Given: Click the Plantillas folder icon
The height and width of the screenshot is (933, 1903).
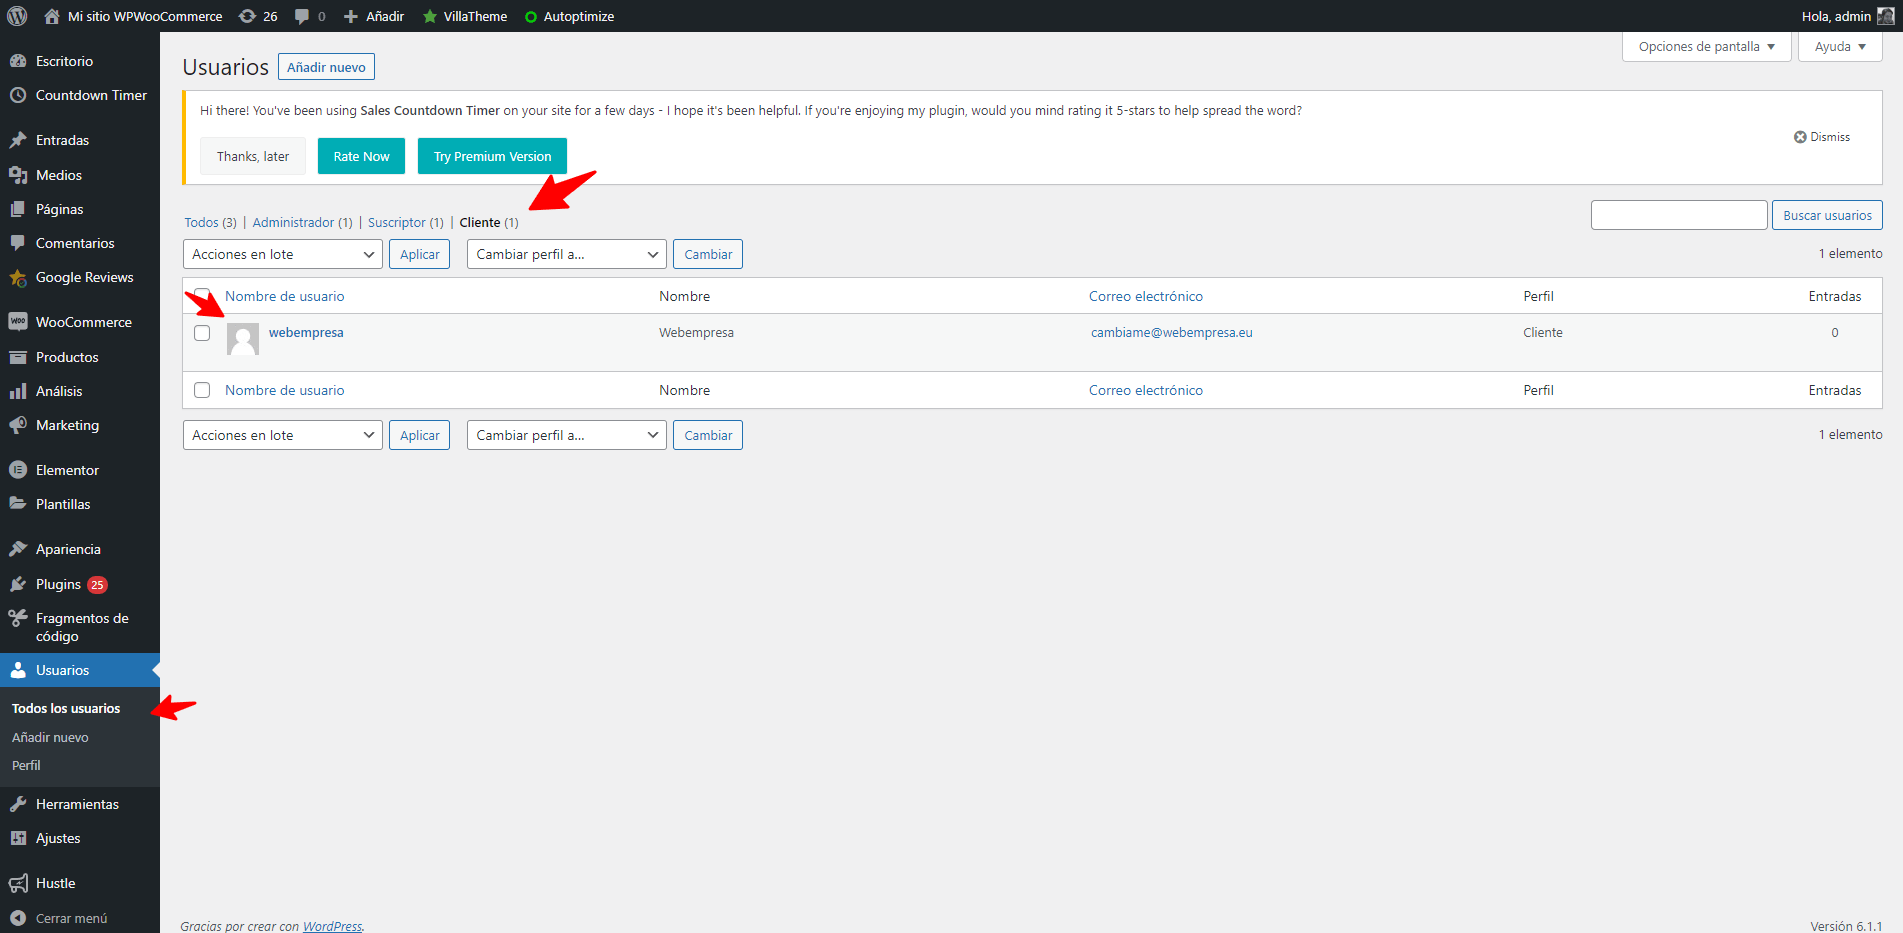Looking at the screenshot, I should coord(18,504).
